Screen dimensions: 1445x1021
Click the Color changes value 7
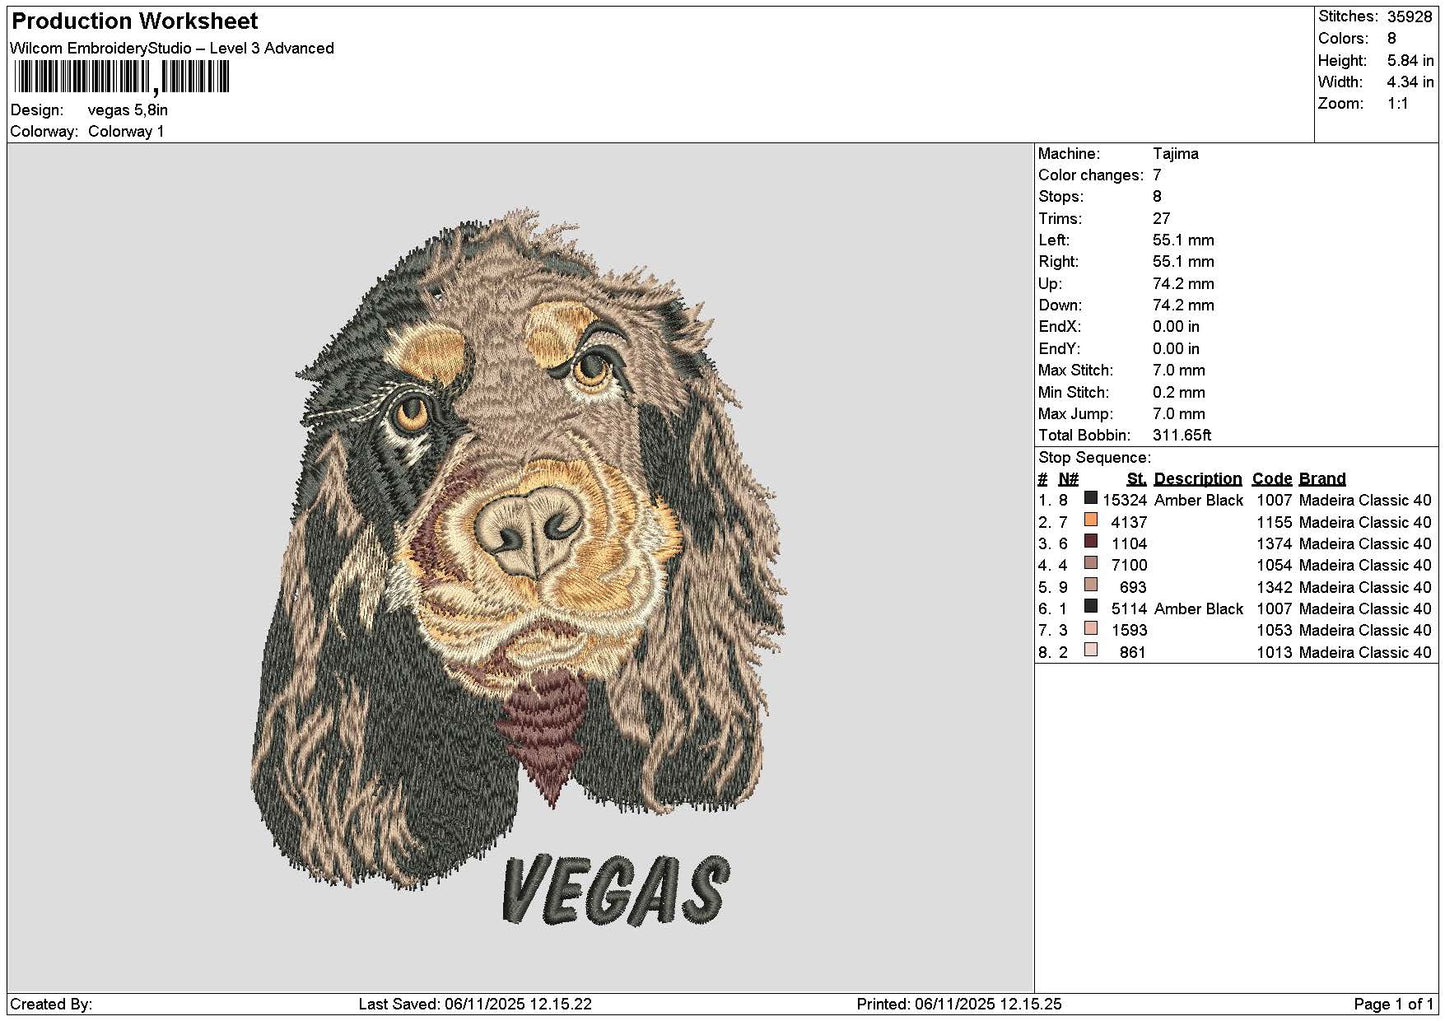coord(1158,175)
